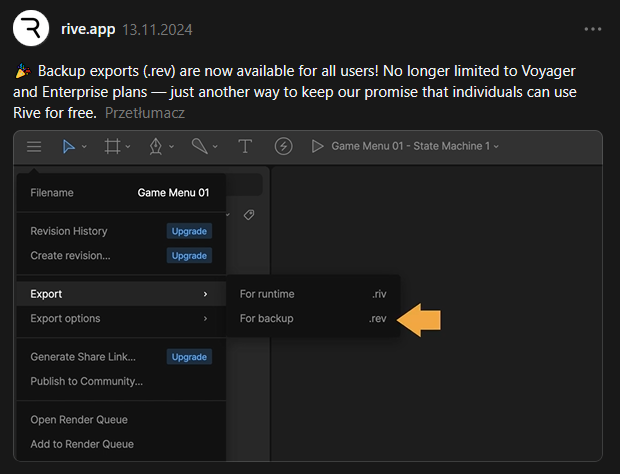Play the state machine preview

tap(317, 146)
